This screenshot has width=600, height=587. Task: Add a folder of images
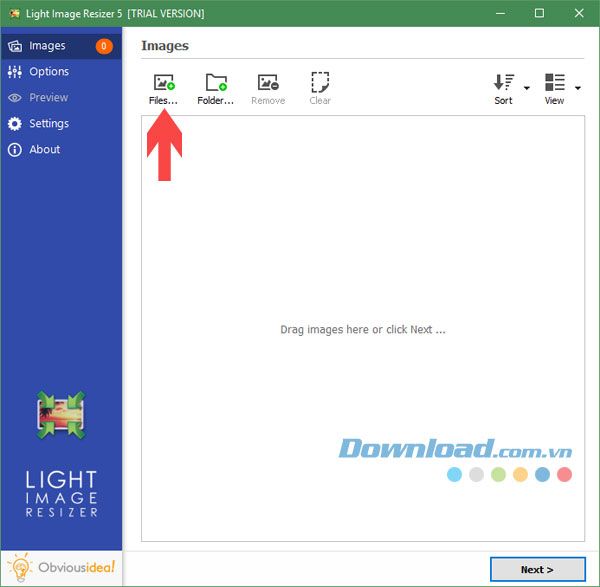[x=215, y=89]
